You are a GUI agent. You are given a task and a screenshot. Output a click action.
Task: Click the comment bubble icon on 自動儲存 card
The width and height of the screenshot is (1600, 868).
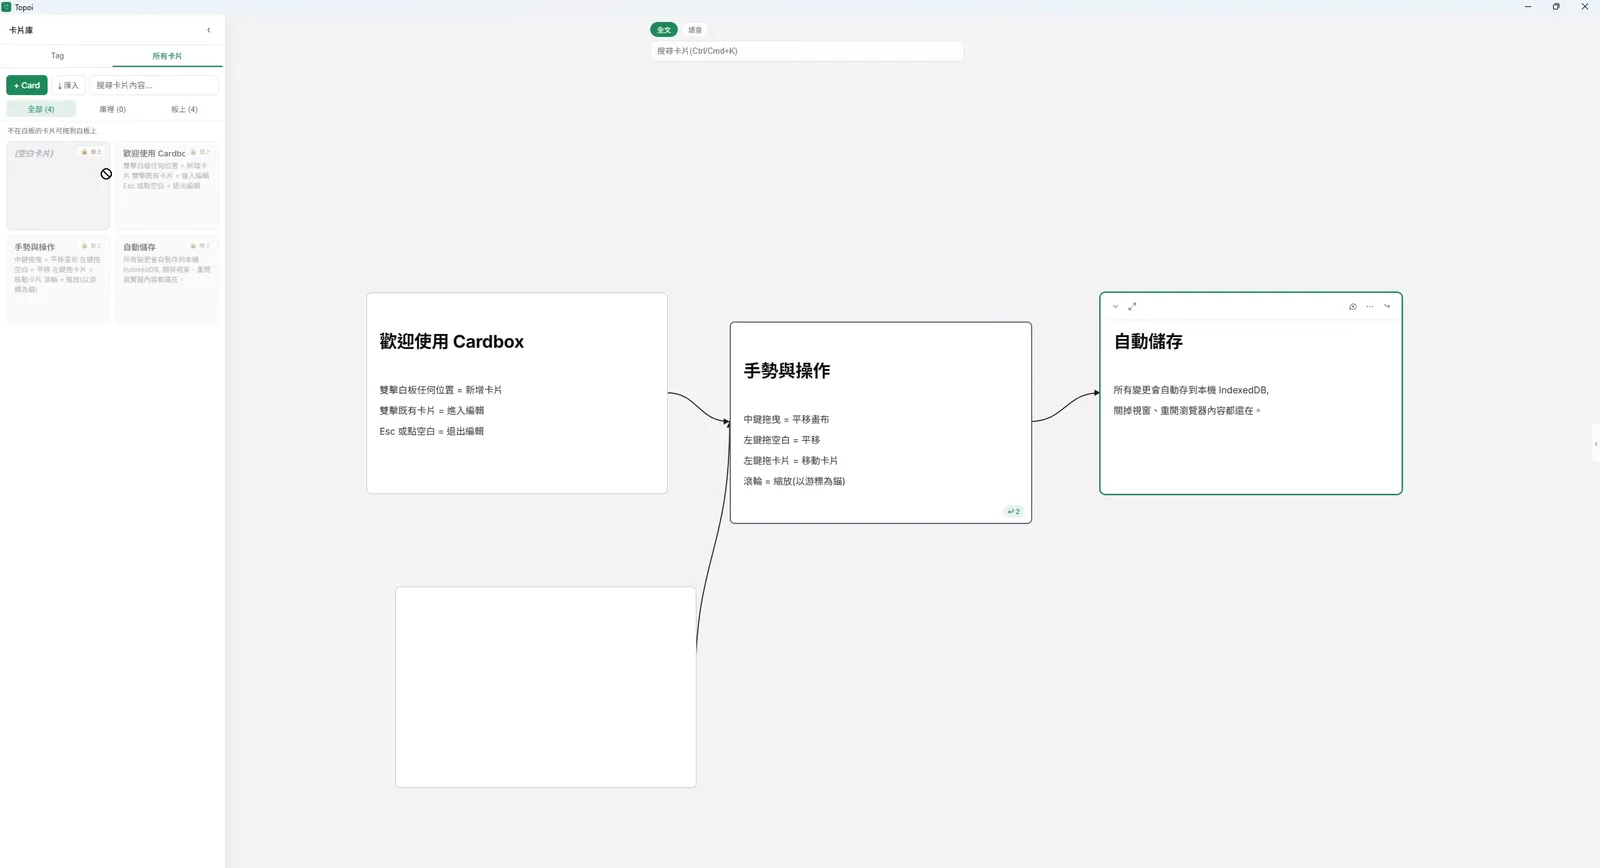(1353, 307)
